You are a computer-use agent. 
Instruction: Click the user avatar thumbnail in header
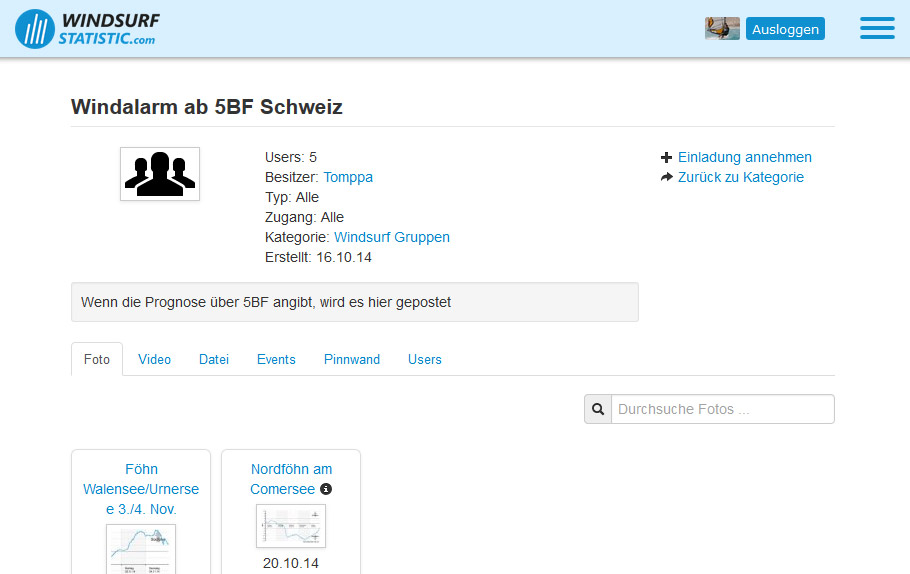click(x=722, y=29)
